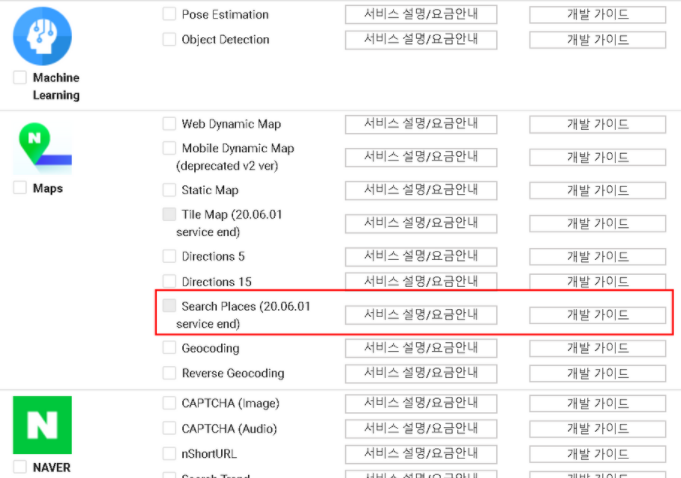681x478 pixels.
Task: Toggle the CAPTCHA (Audio) checkbox
Action: (169, 429)
